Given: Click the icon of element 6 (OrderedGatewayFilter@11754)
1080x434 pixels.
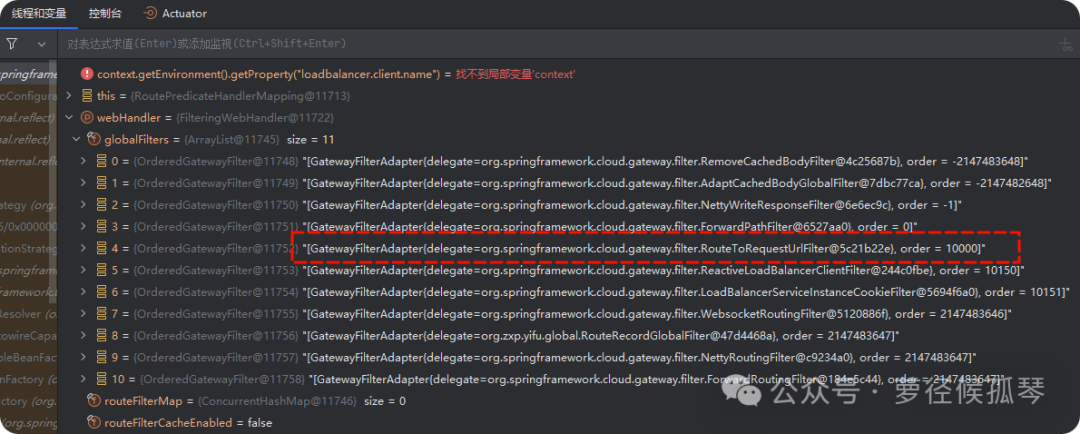Looking at the screenshot, I should [102, 293].
